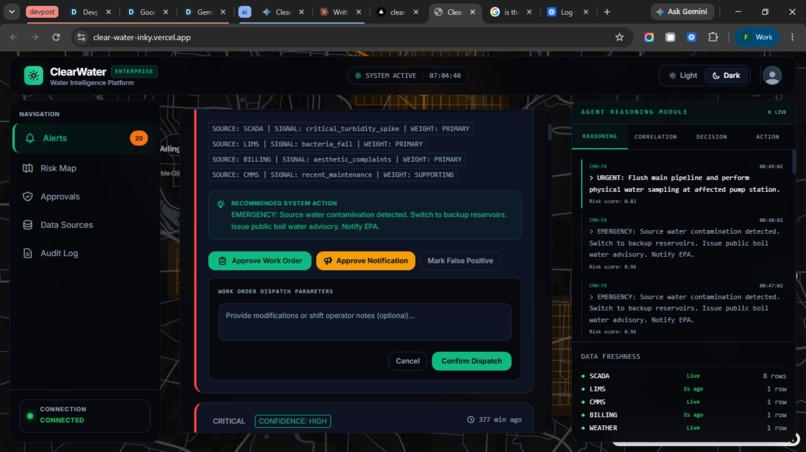Open Ask Gemini
Image resolution: width=806 pixels, height=452 pixels.
click(x=682, y=12)
